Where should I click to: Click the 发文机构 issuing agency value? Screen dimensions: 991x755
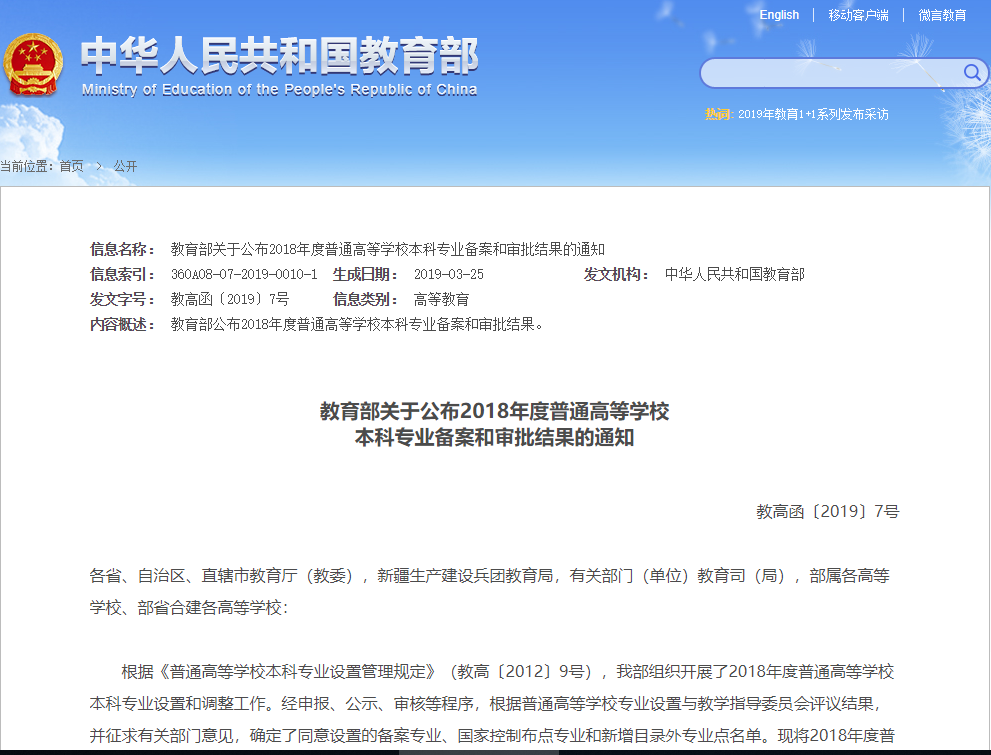tap(734, 274)
